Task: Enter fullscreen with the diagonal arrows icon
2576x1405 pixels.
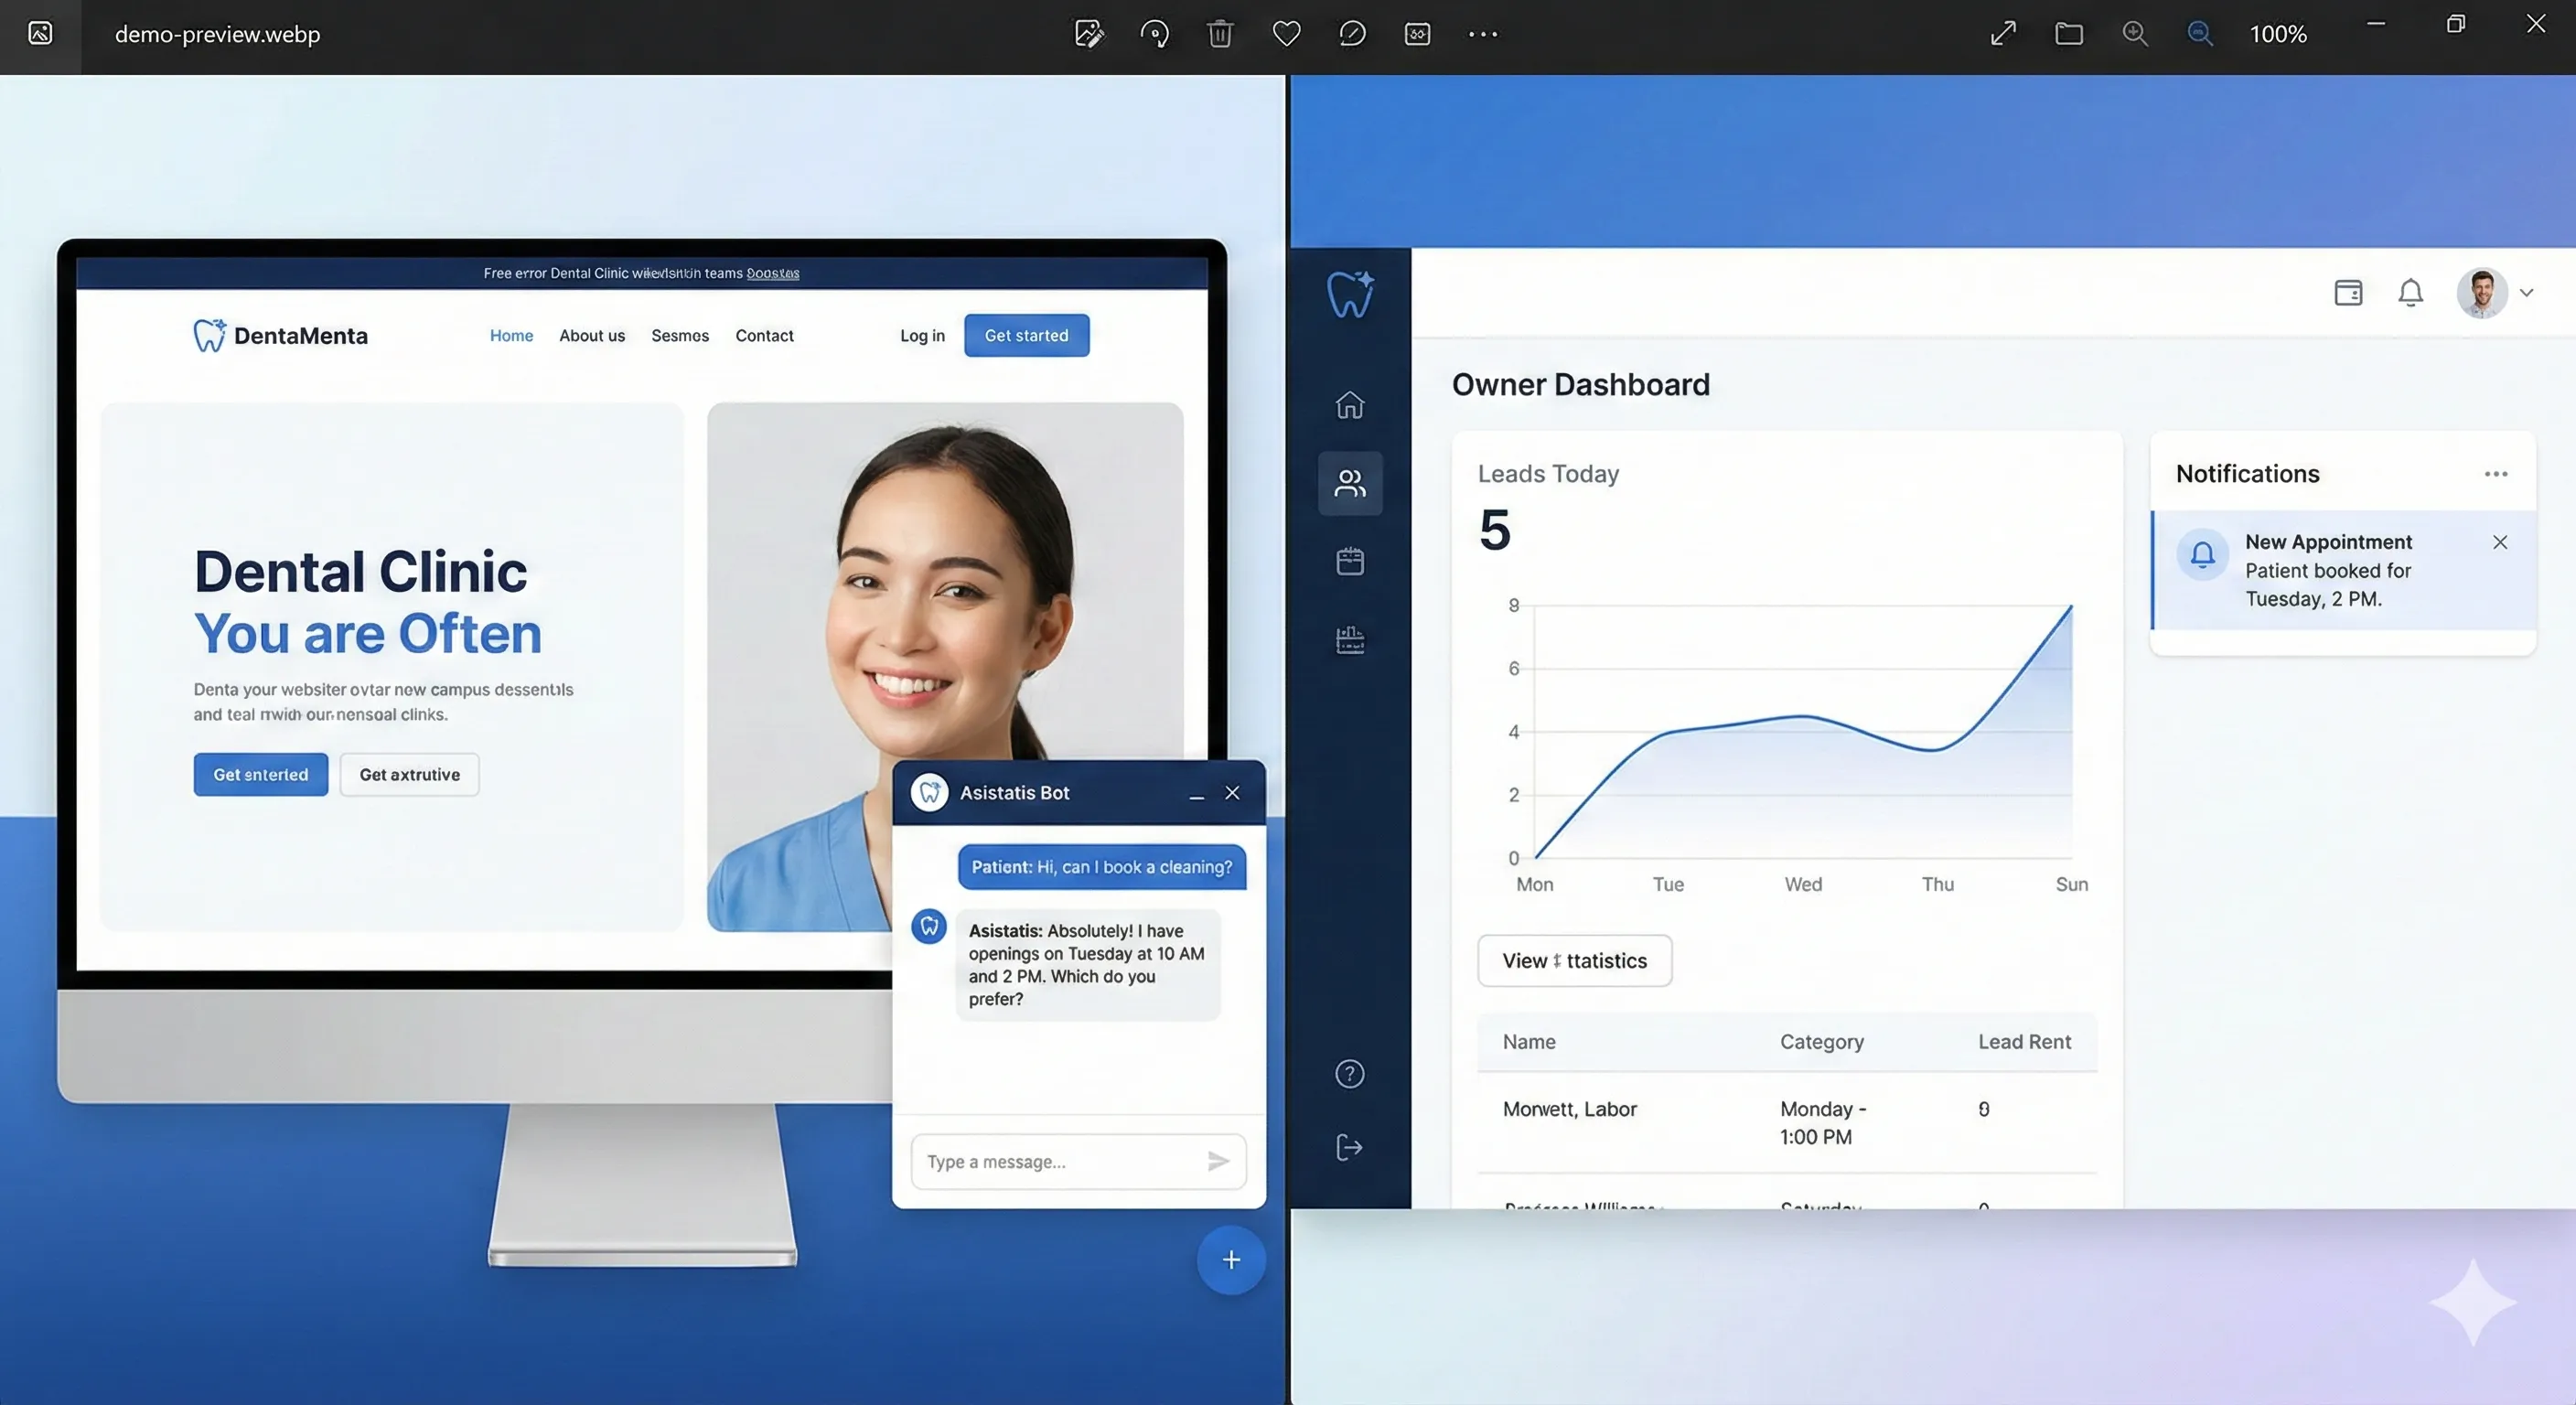Action: [2003, 34]
